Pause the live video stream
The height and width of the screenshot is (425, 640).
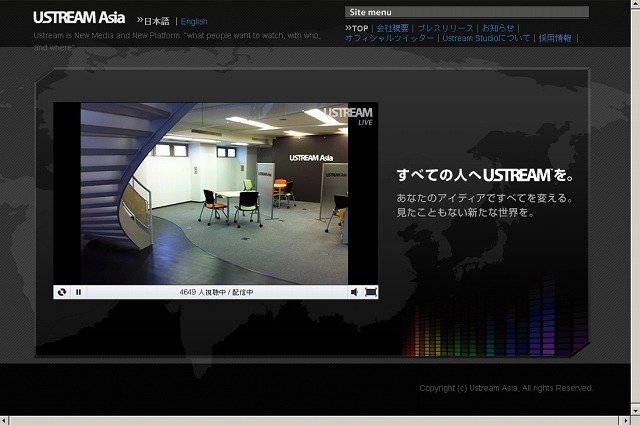78,292
